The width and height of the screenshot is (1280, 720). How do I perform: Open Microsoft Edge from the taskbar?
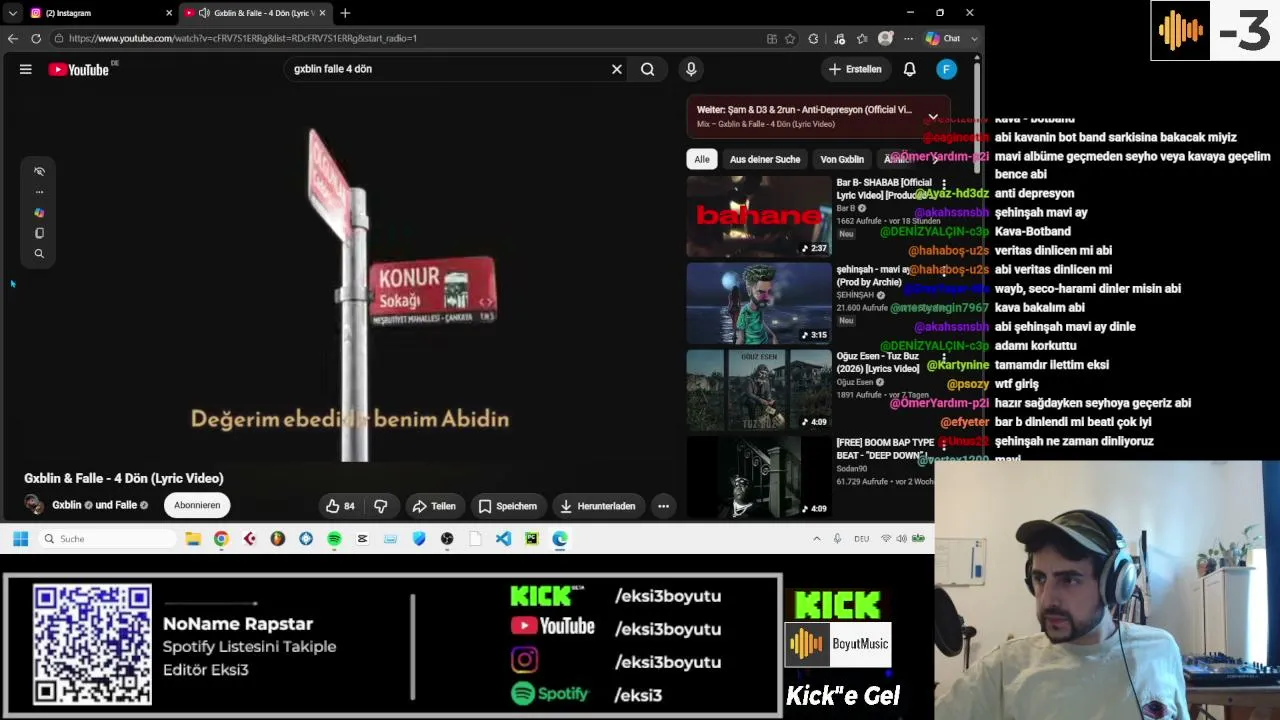point(560,539)
